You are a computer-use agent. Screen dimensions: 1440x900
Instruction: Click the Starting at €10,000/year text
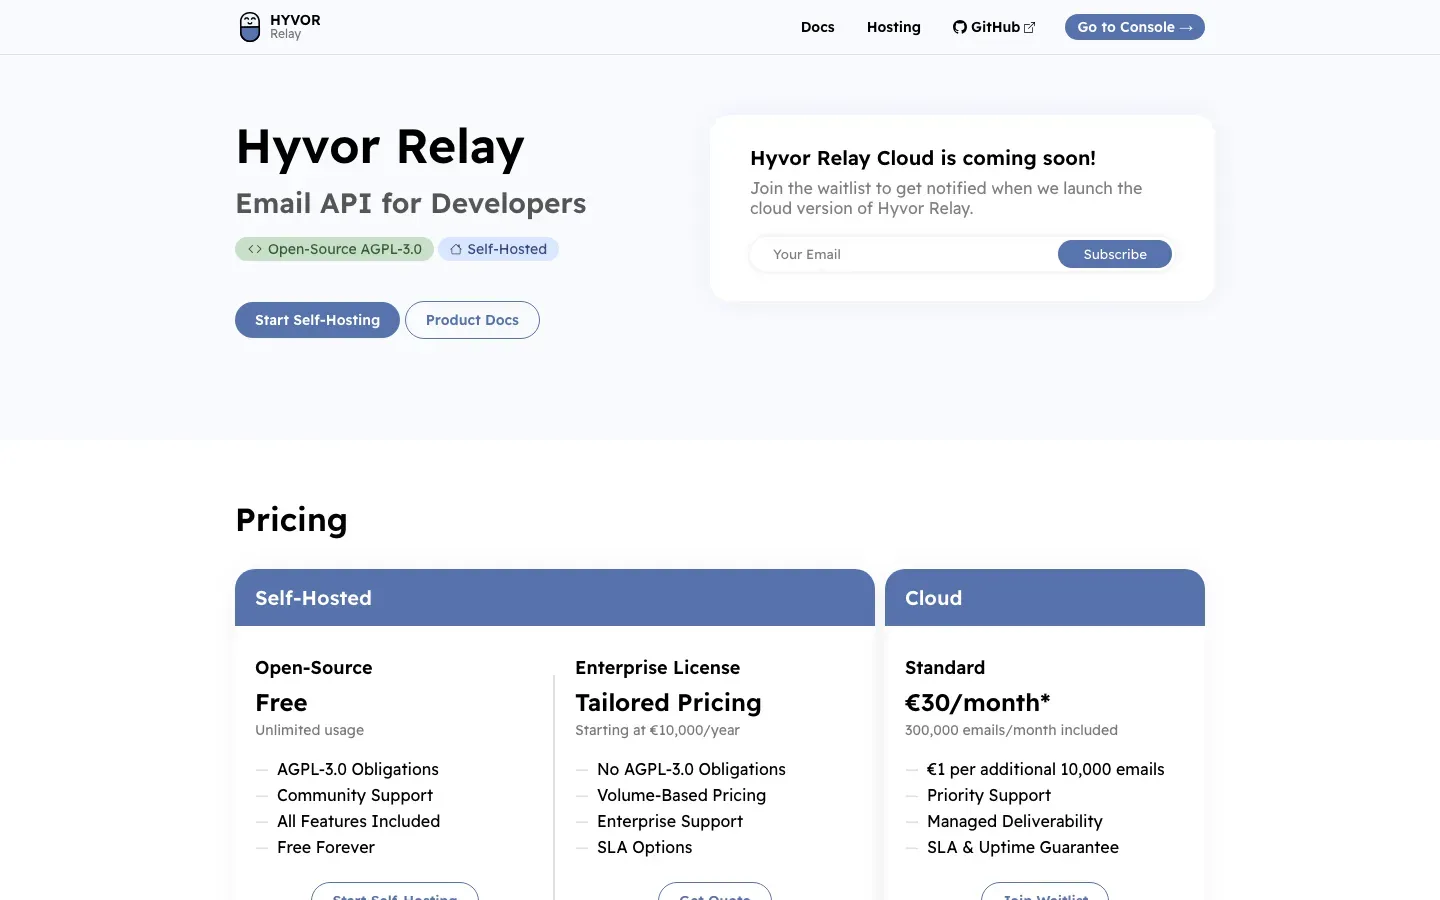click(657, 730)
